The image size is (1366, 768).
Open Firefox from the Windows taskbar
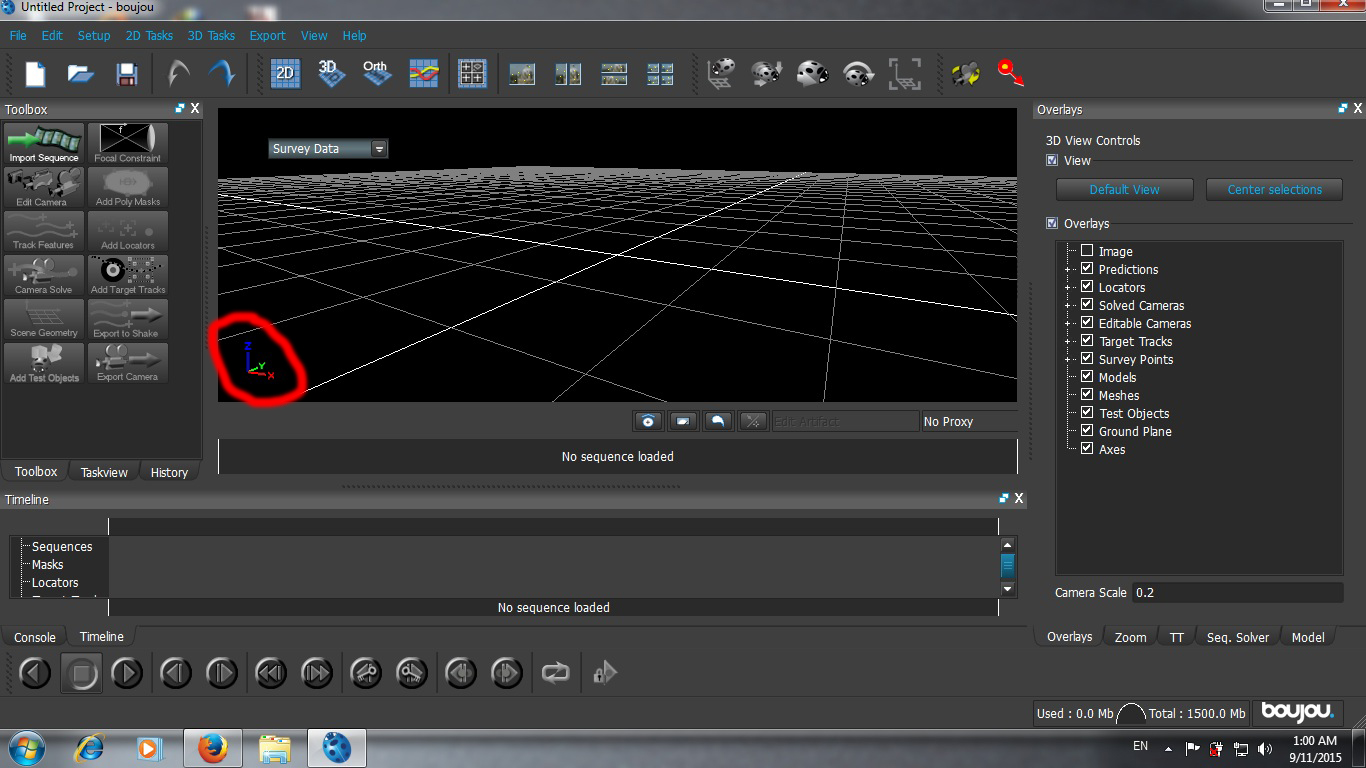coord(212,747)
